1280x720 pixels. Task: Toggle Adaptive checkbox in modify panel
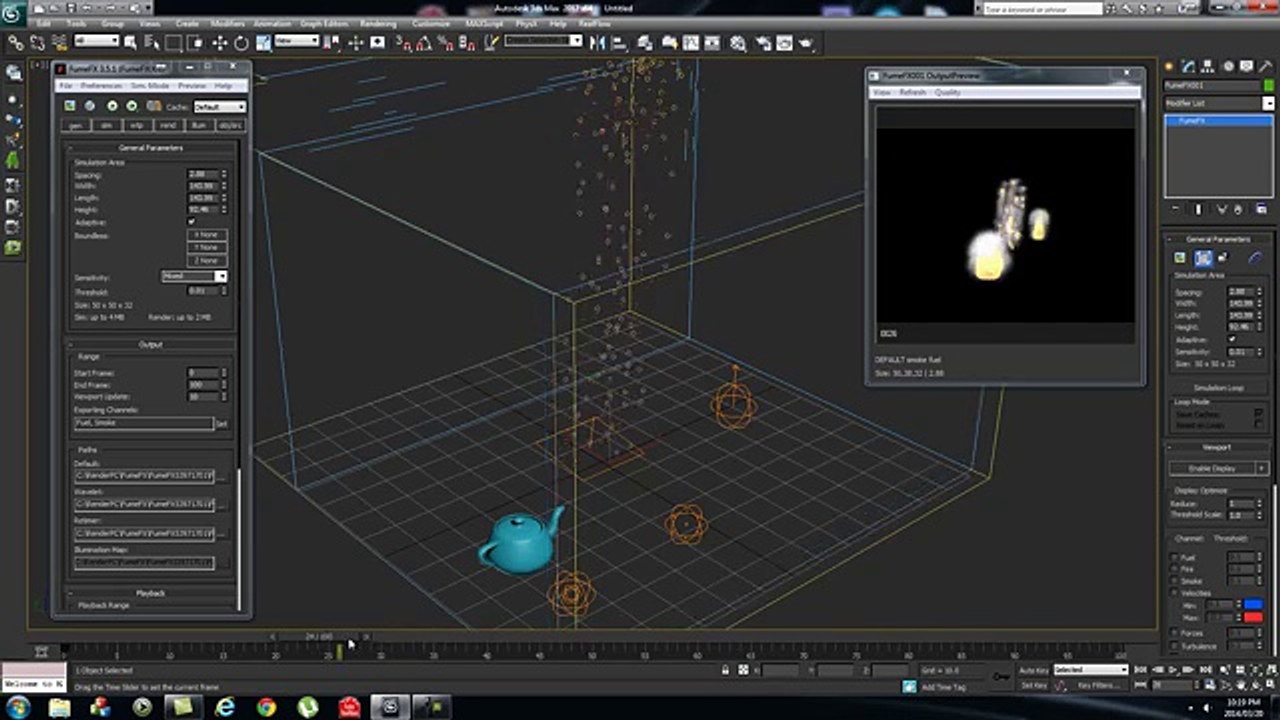pos(1232,340)
